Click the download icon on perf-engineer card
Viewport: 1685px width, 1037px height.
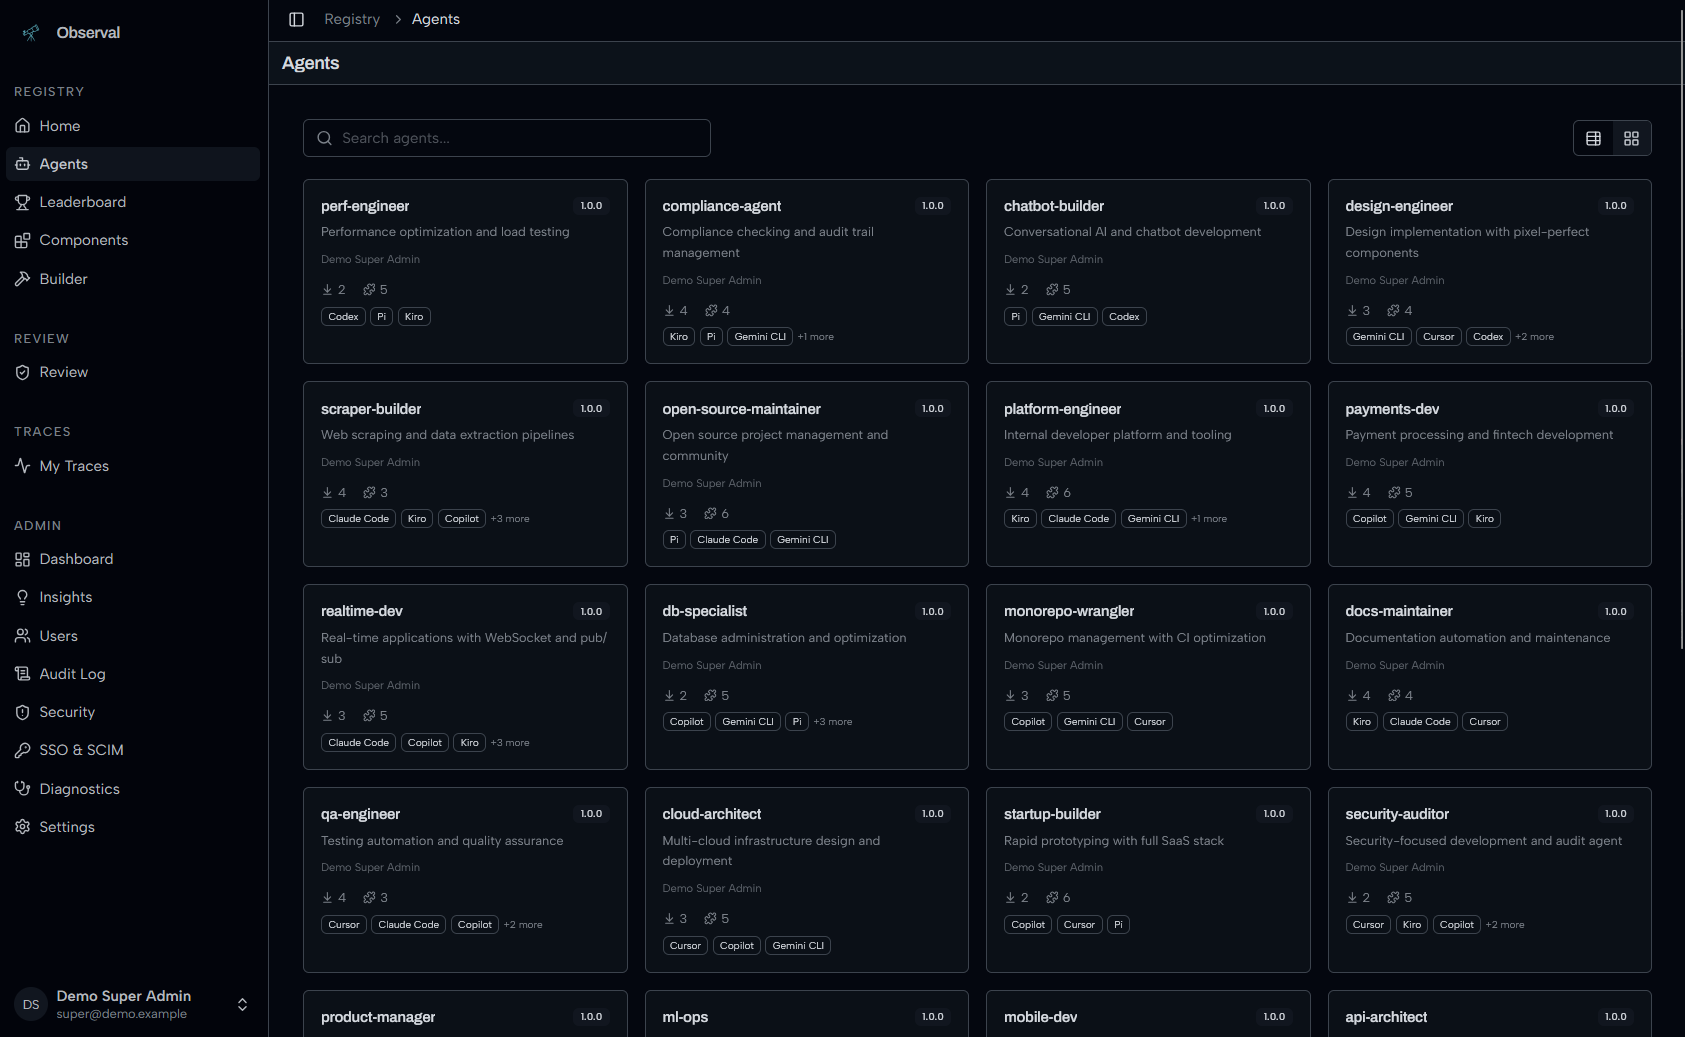327,290
